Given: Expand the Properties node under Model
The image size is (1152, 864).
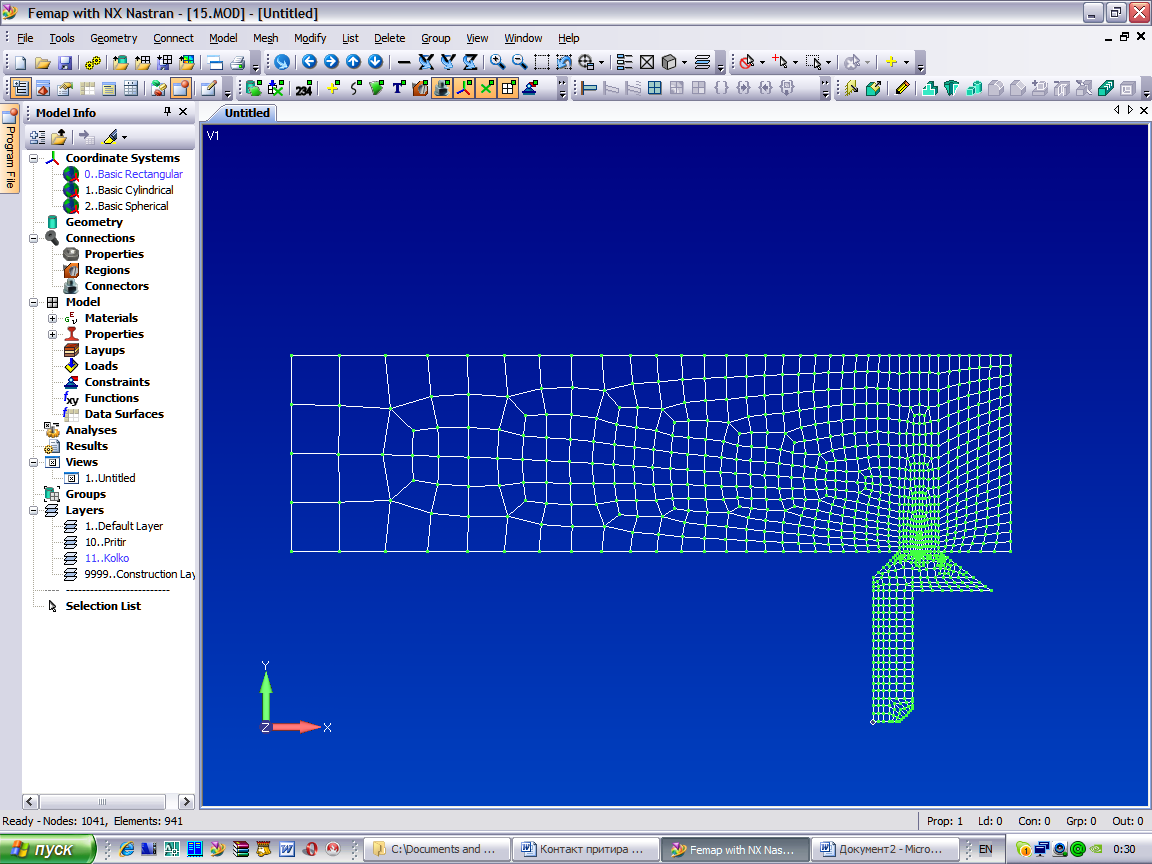Looking at the screenshot, I should (53, 334).
